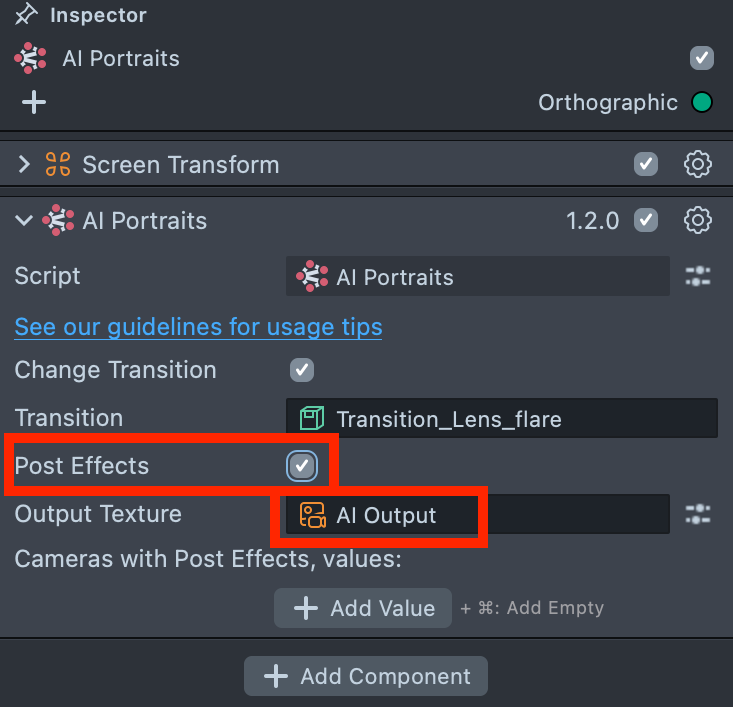The image size is (733, 707).
Task: Click the plus icon below AI Portraits
Action: click(34, 102)
